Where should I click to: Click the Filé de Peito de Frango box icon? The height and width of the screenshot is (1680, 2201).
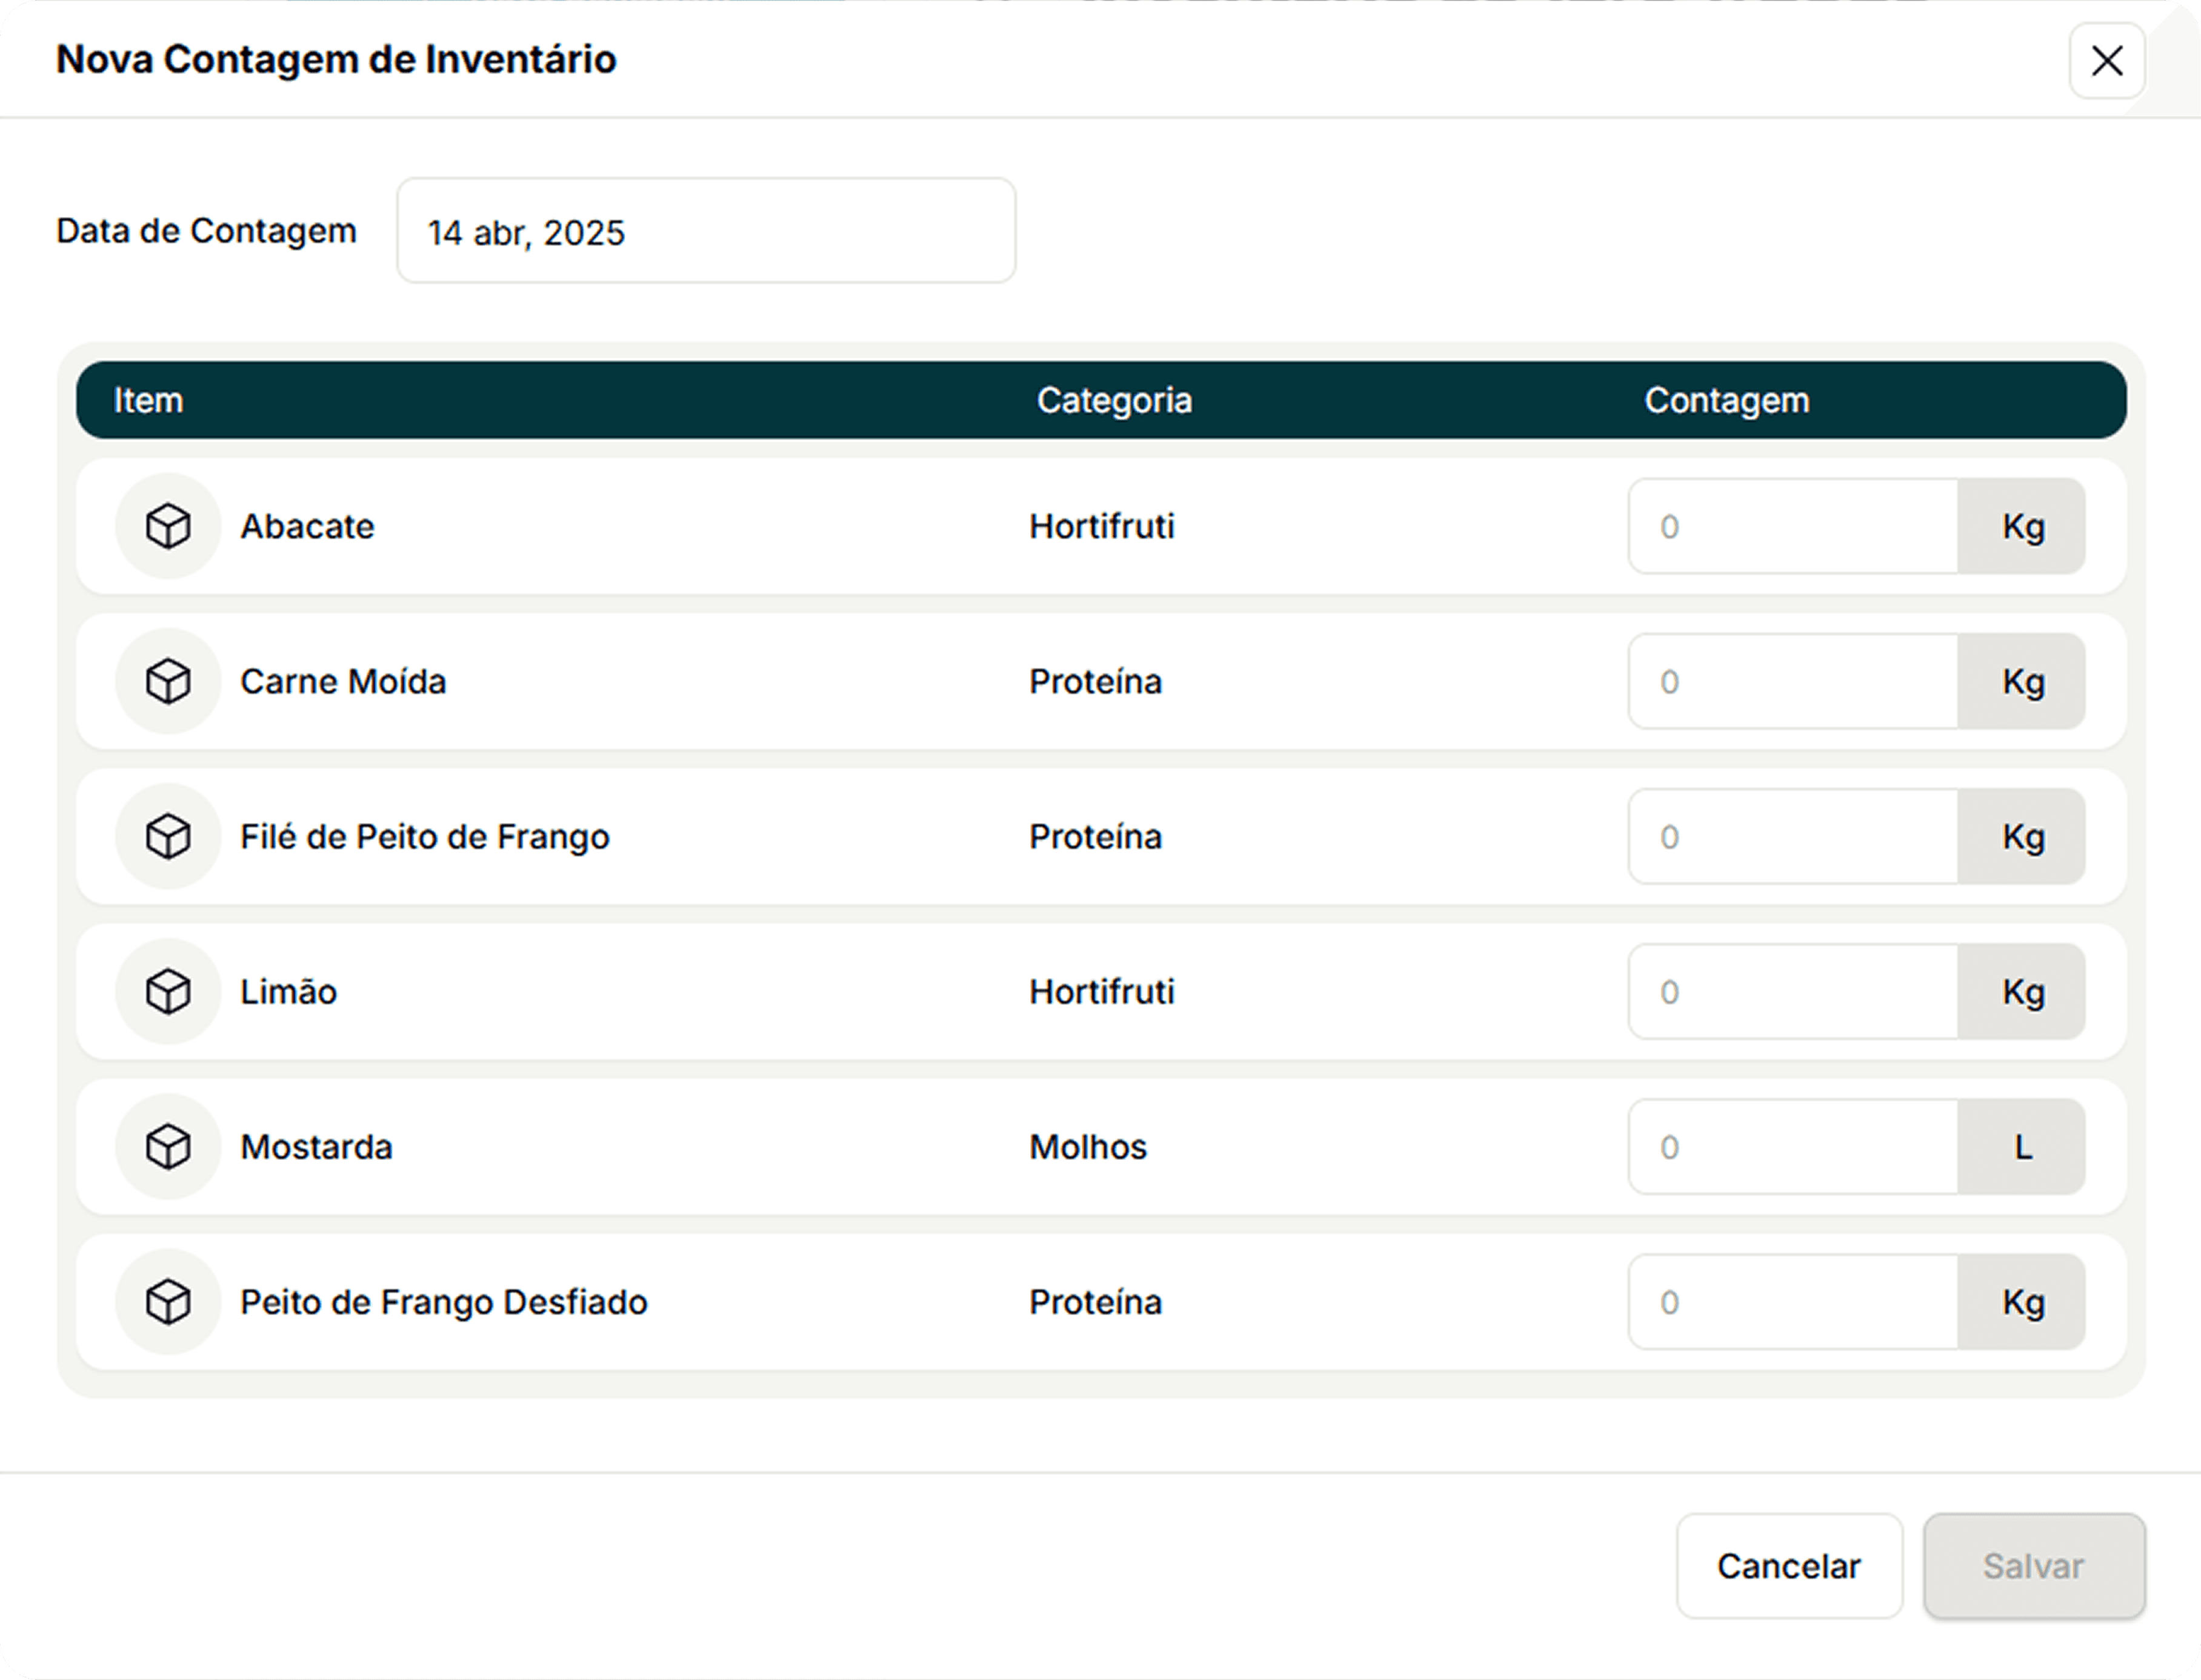168,836
